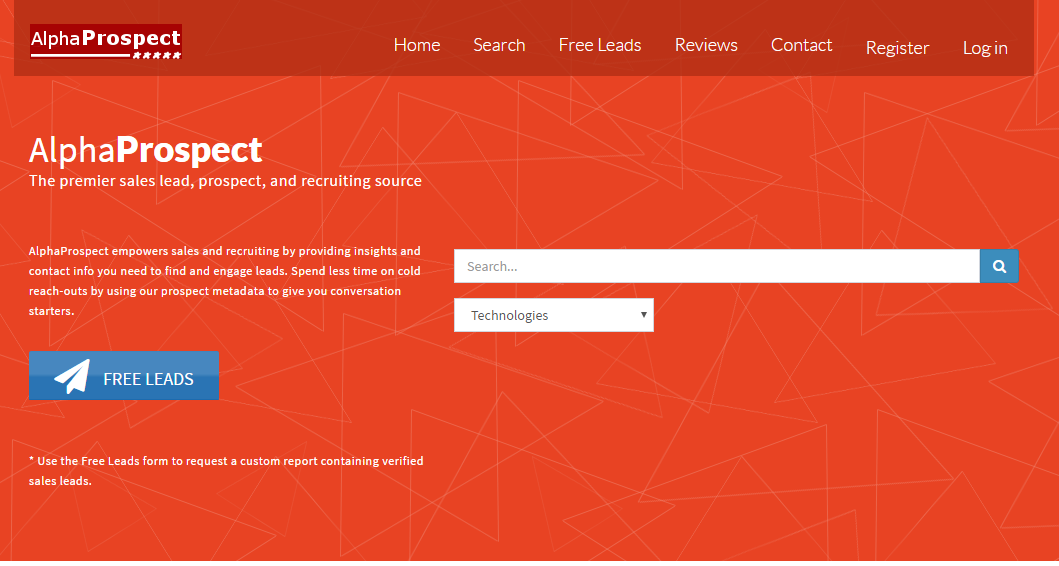Image resolution: width=1059 pixels, height=566 pixels.
Task: Click the magnifying glass search button
Action: point(999,266)
